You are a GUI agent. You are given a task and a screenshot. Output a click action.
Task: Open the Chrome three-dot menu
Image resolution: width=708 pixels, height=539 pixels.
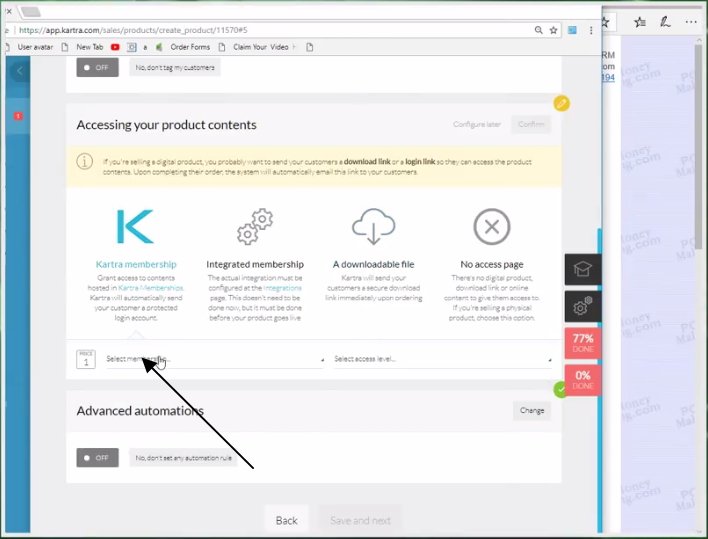[591, 30]
